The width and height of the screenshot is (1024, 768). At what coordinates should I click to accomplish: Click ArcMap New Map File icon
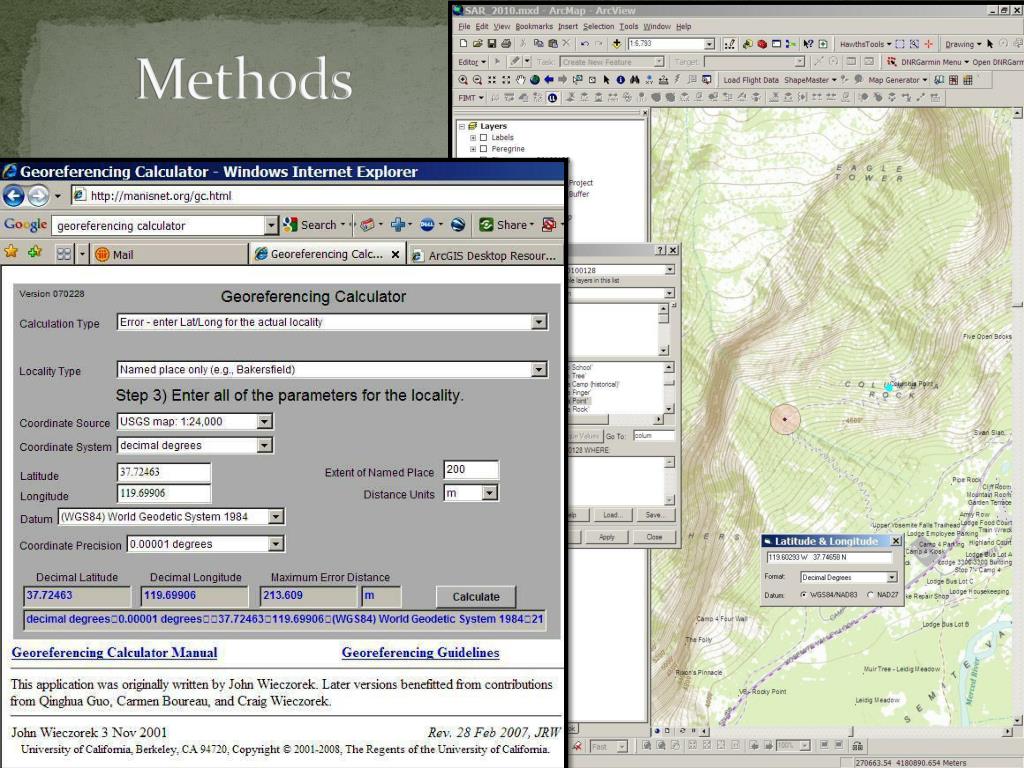click(463, 44)
